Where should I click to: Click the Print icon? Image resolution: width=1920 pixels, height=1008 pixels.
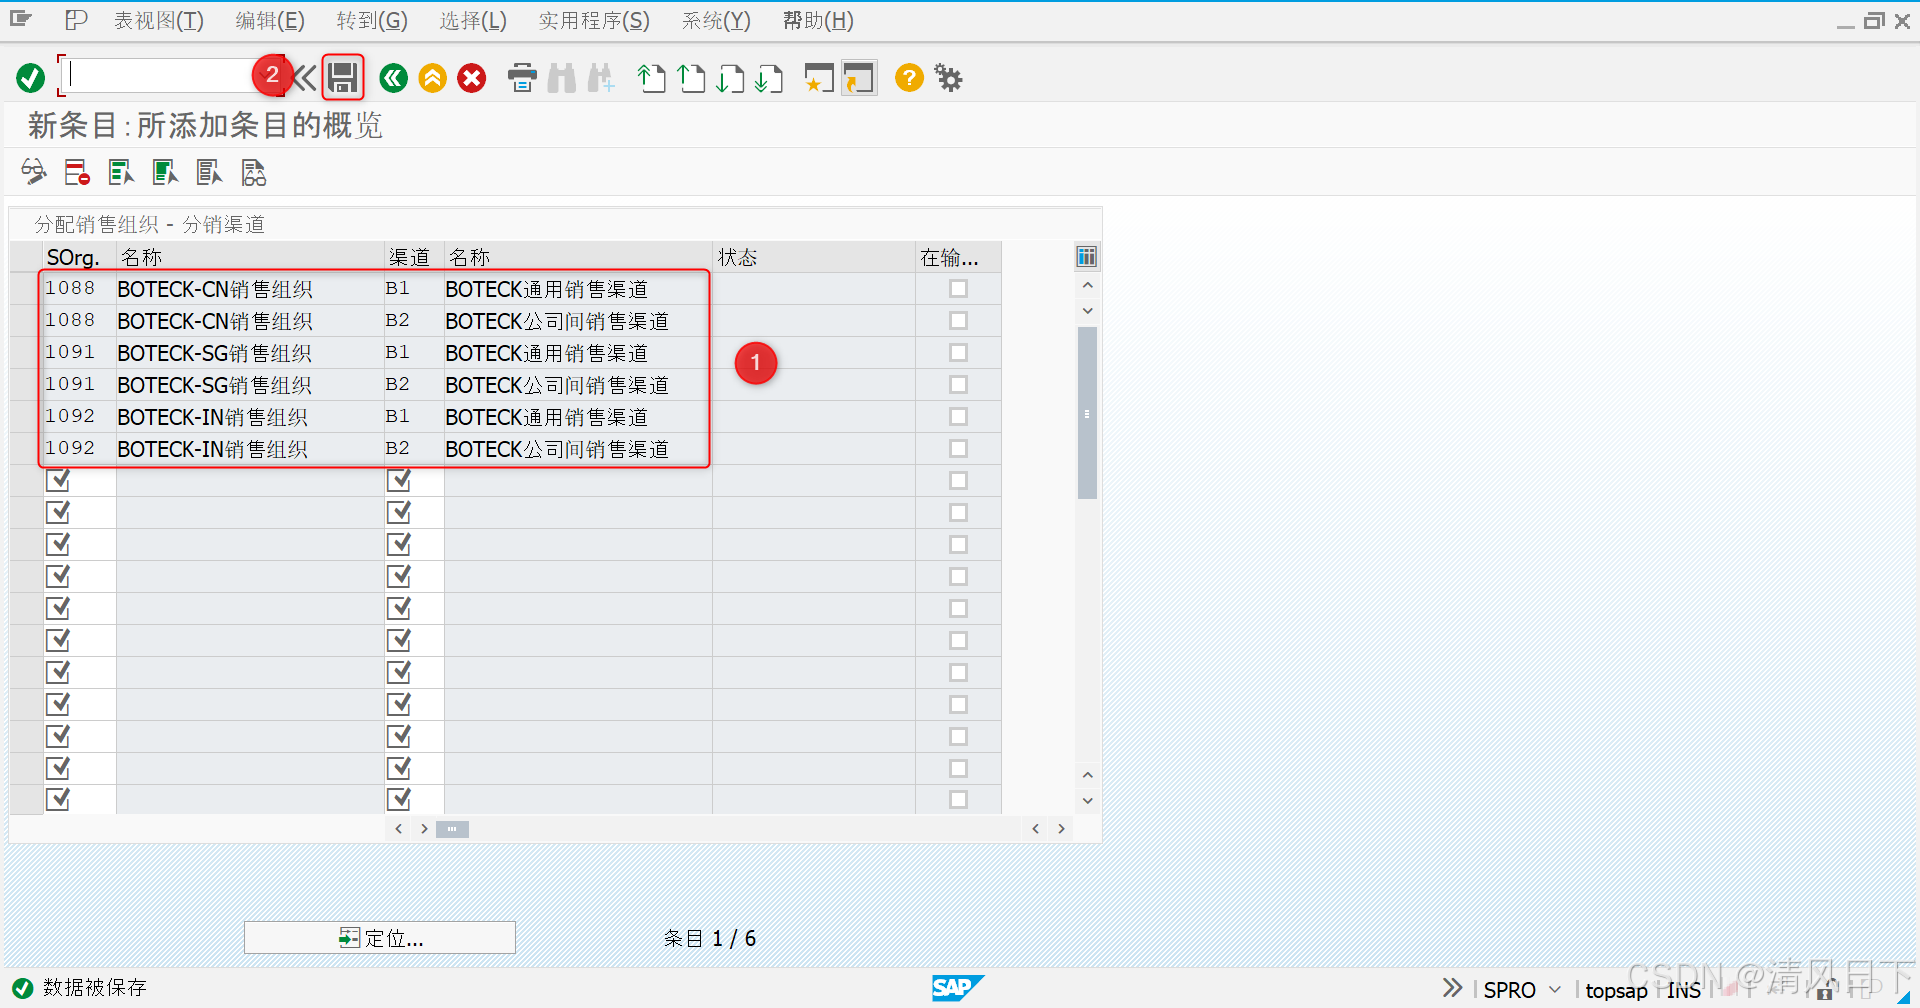[522, 78]
